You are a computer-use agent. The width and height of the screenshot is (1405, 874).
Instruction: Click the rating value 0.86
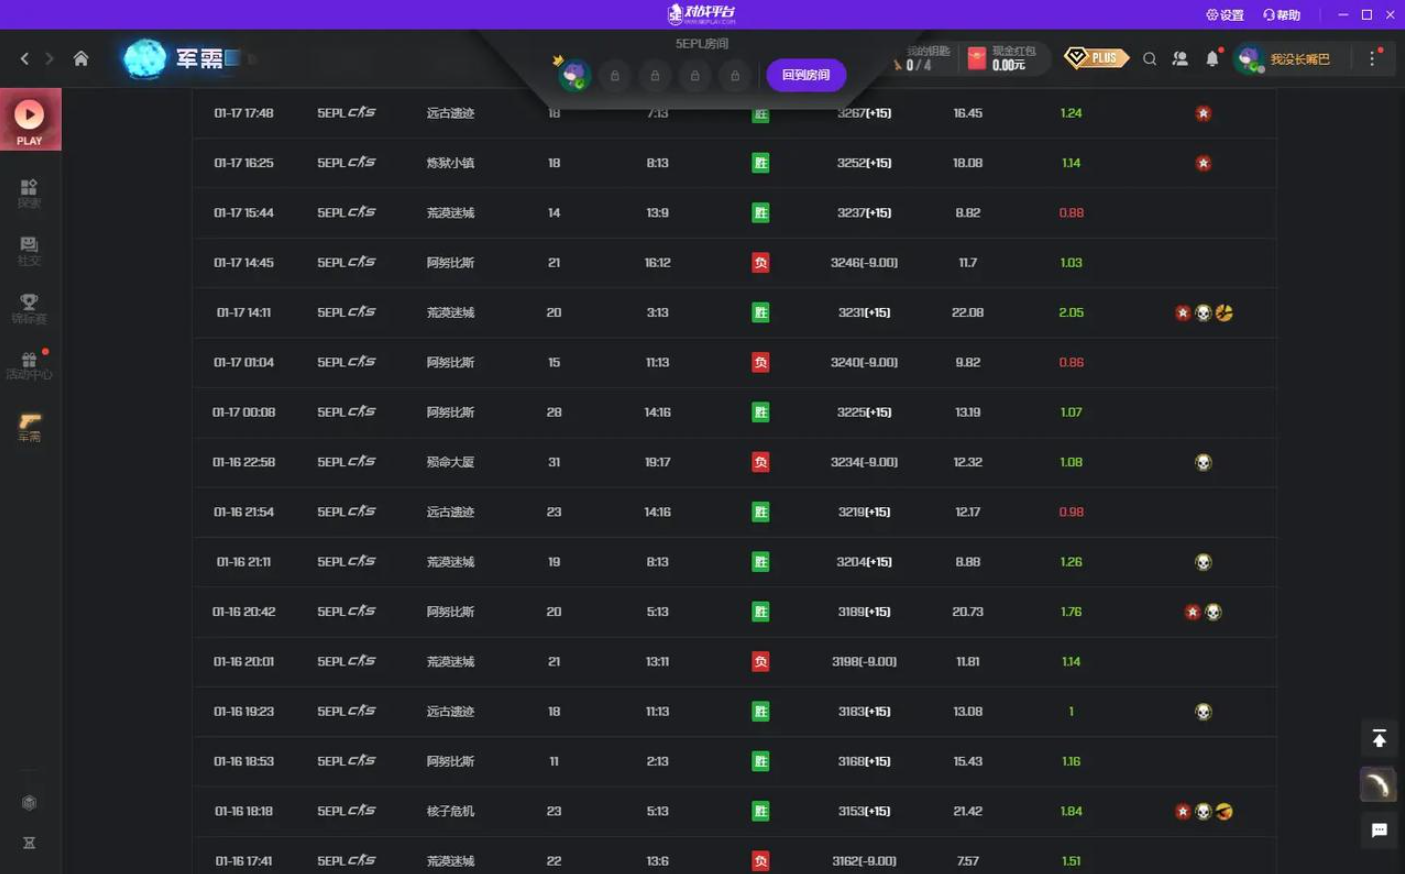click(1071, 362)
